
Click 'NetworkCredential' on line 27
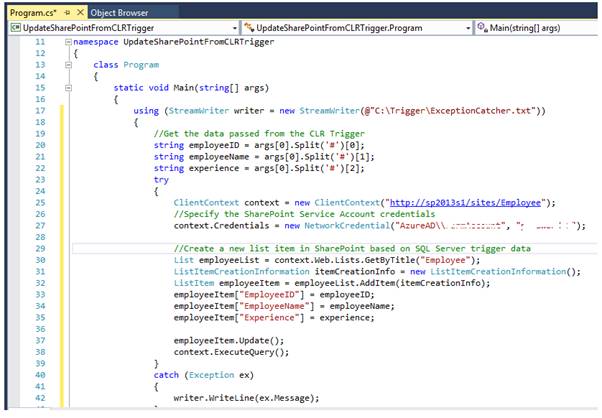tap(347, 226)
